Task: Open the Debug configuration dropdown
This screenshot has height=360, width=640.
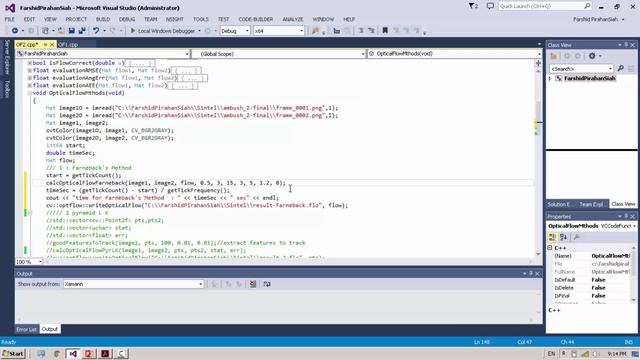Action: pyautogui.click(x=235, y=31)
